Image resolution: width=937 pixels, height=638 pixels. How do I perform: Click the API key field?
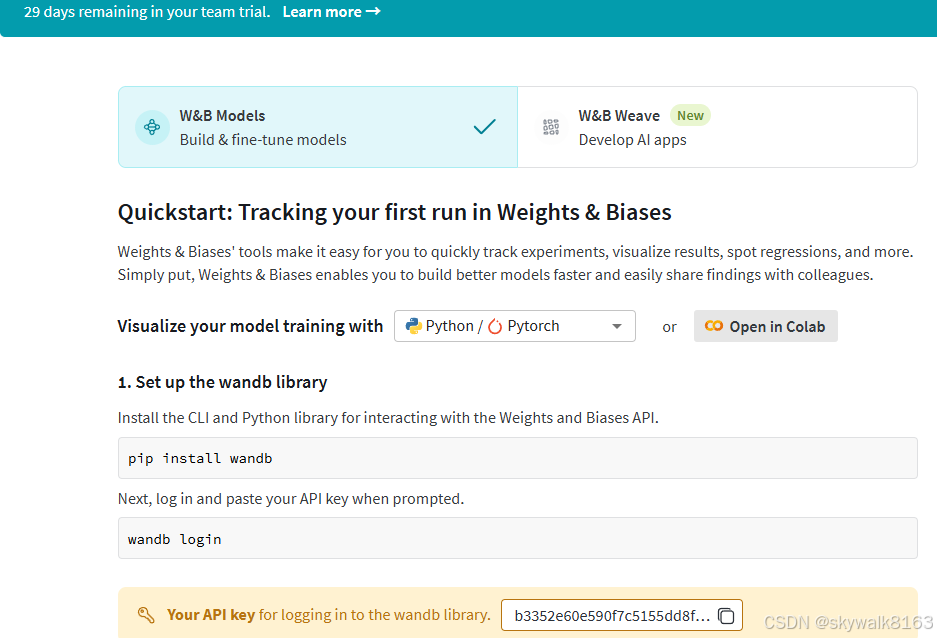coord(621,615)
